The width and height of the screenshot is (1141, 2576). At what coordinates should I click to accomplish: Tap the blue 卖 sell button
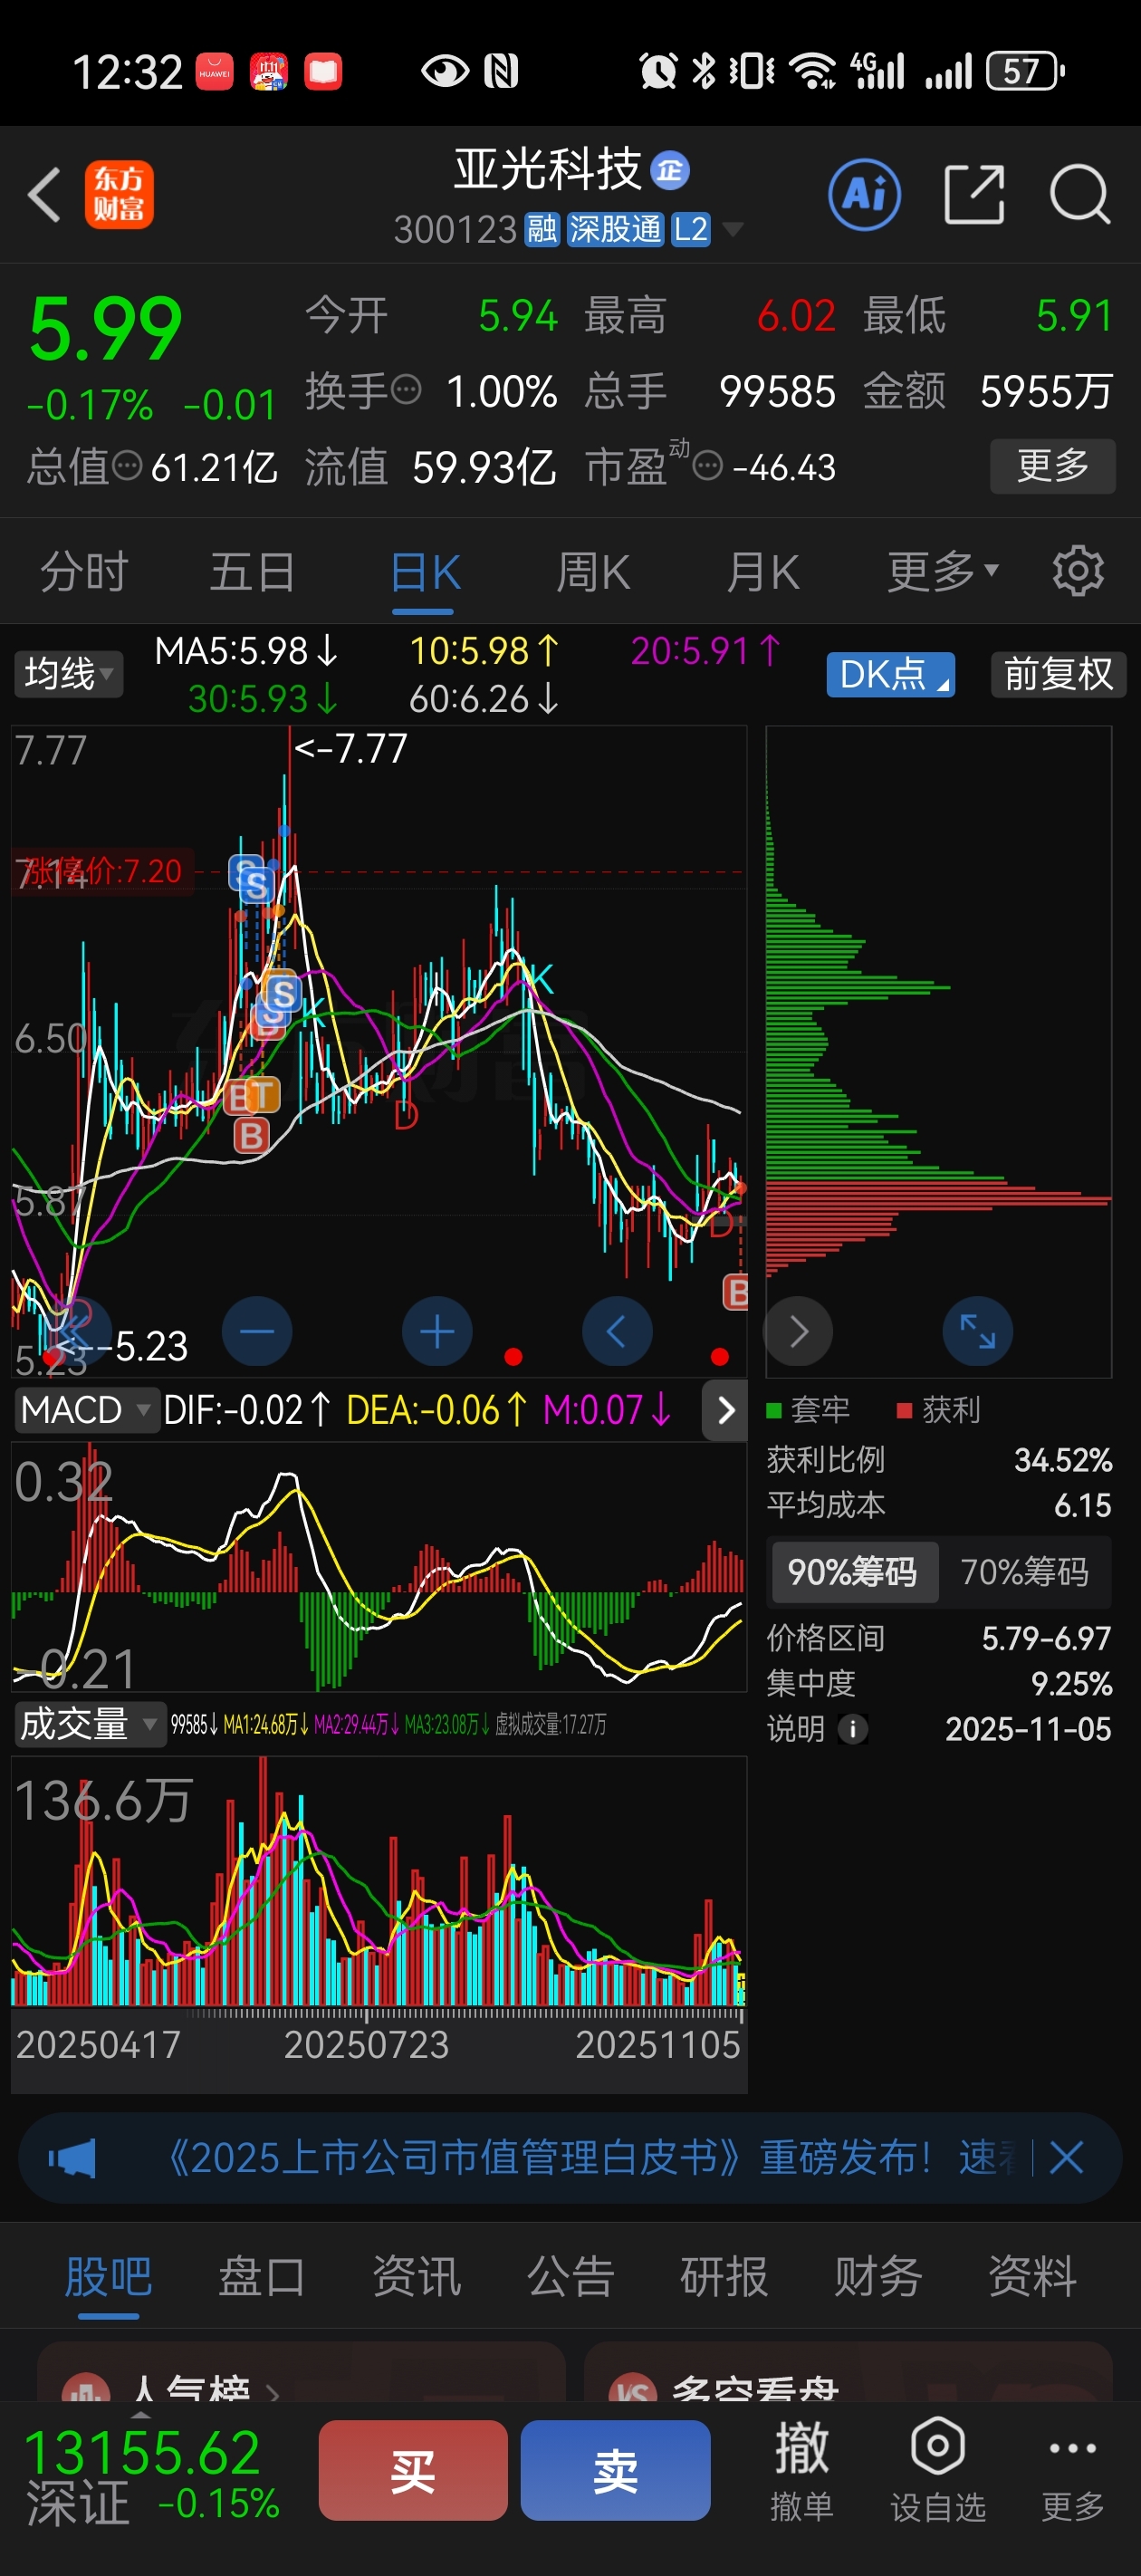coord(615,2470)
